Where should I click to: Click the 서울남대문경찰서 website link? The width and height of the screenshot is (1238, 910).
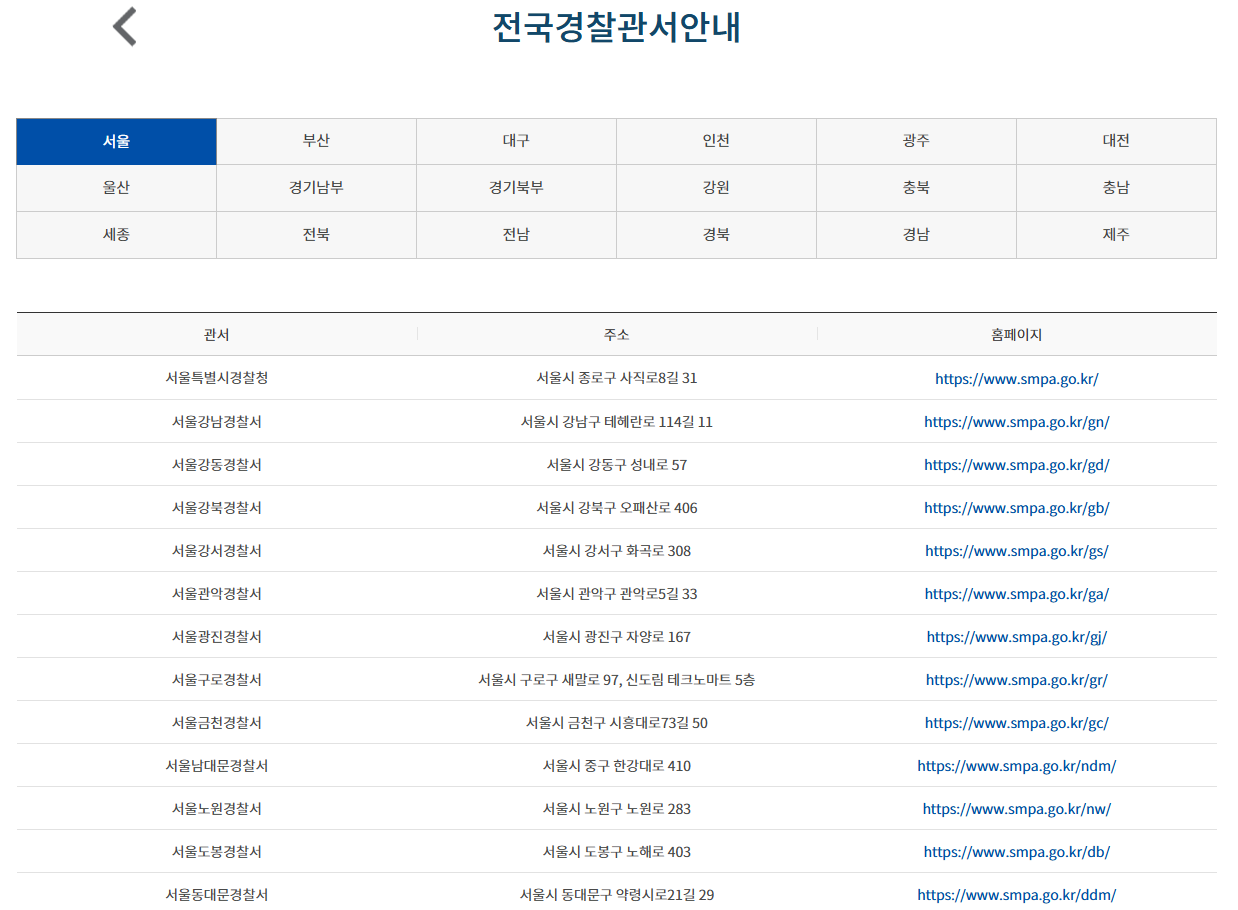click(x=1017, y=765)
